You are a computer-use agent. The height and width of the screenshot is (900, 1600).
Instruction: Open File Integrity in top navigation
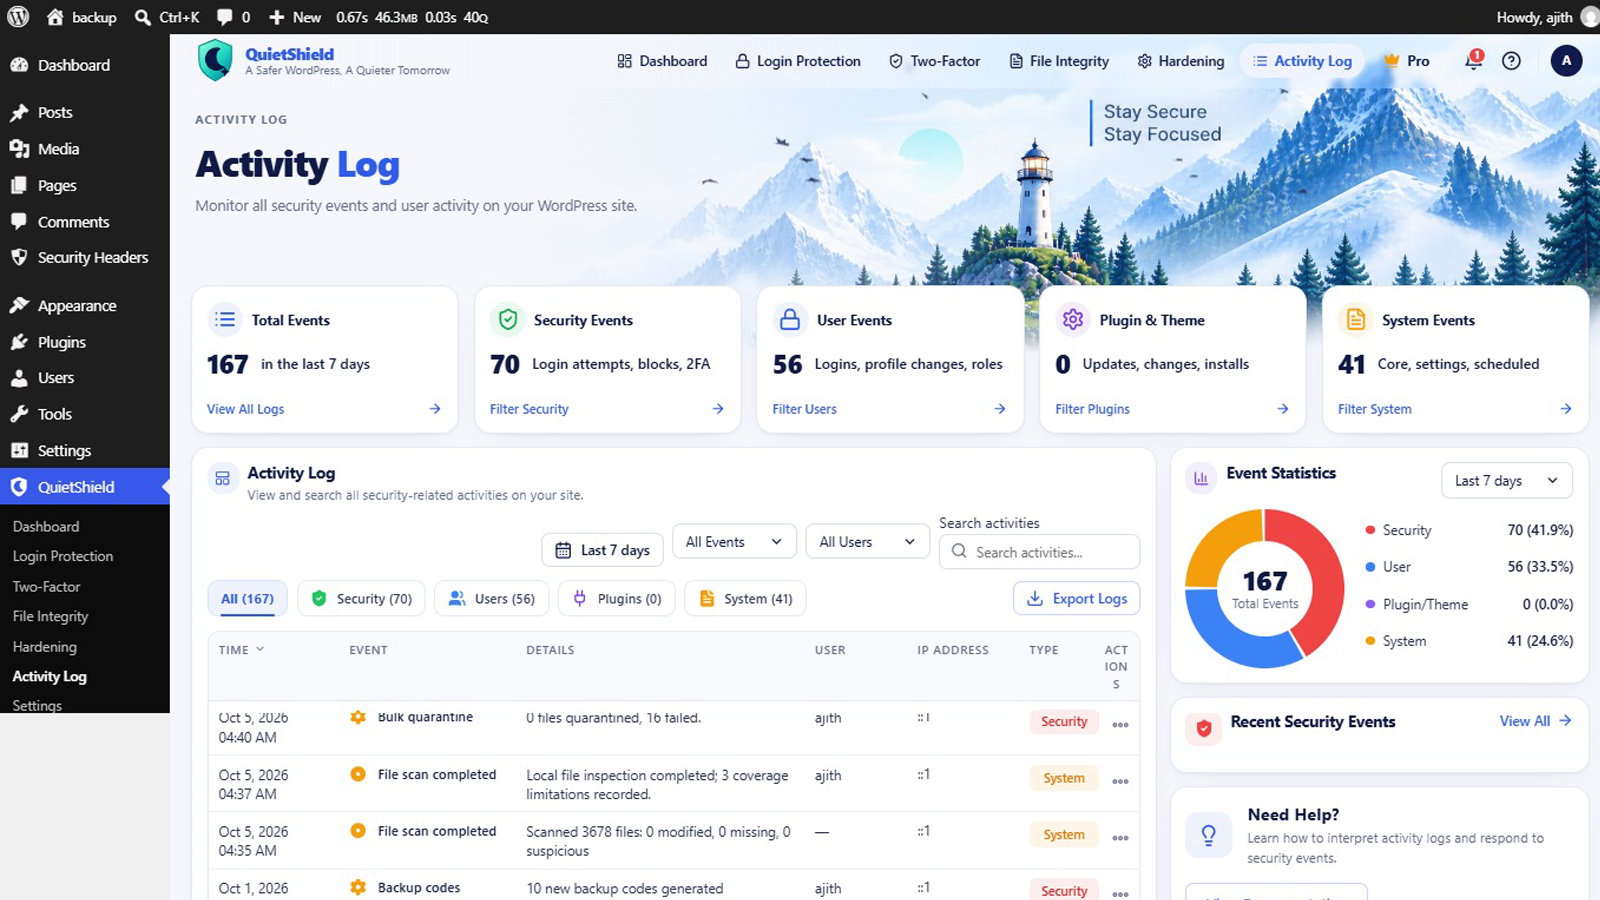pyautogui.click(x=1059, y=61)
